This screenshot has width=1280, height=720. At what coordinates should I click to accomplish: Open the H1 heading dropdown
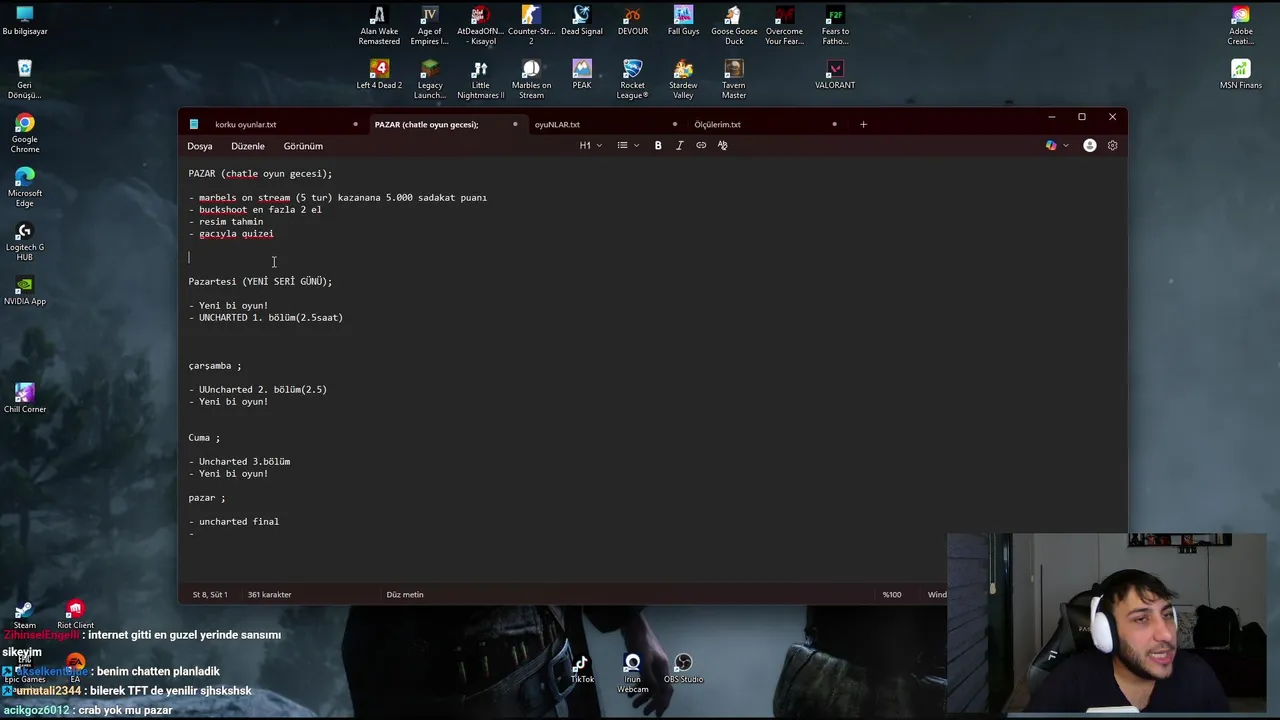tap(590, 146)
